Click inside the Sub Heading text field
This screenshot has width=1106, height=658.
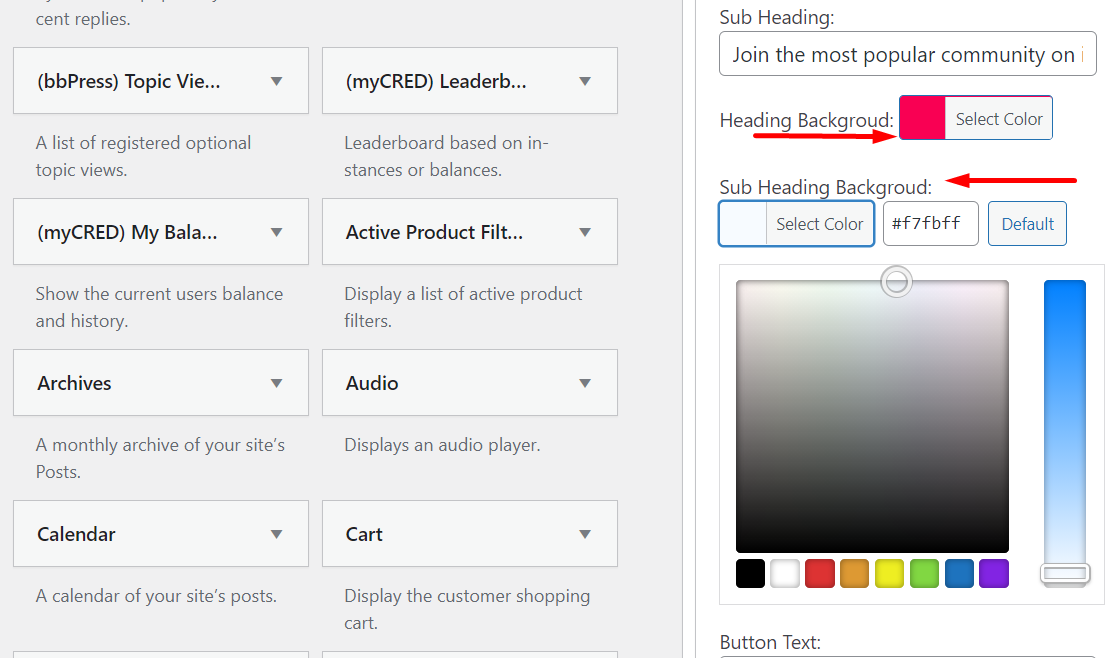tap(905, 54)
